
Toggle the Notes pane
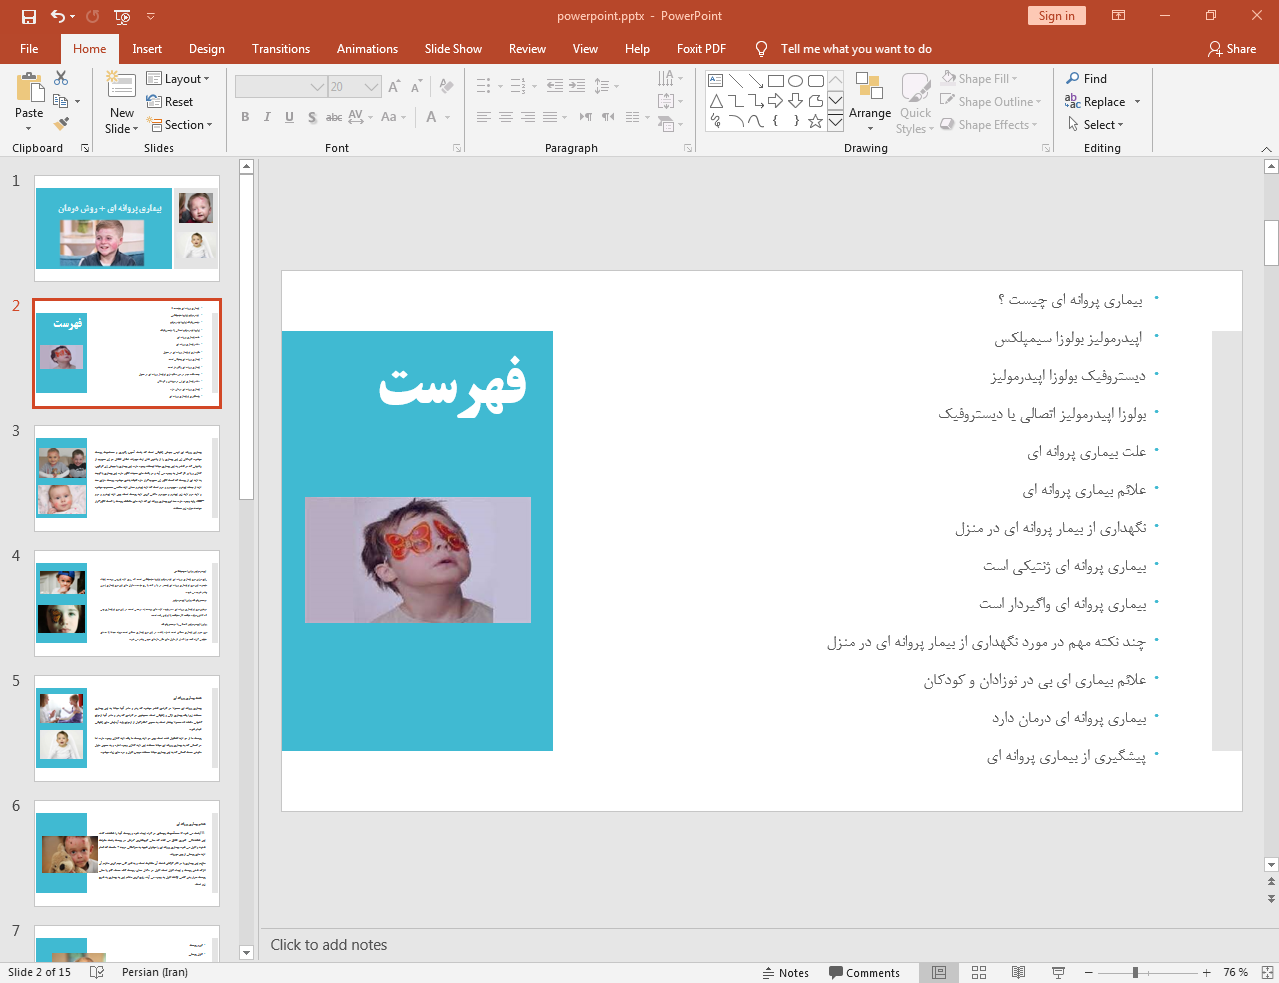point(786,973)
